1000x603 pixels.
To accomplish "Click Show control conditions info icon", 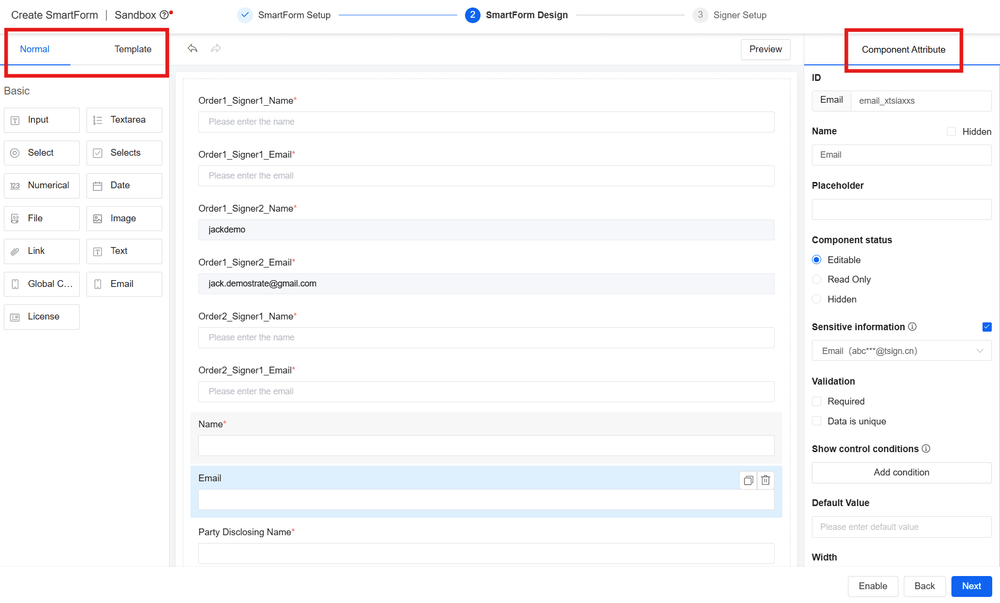I will click(926, 449).
